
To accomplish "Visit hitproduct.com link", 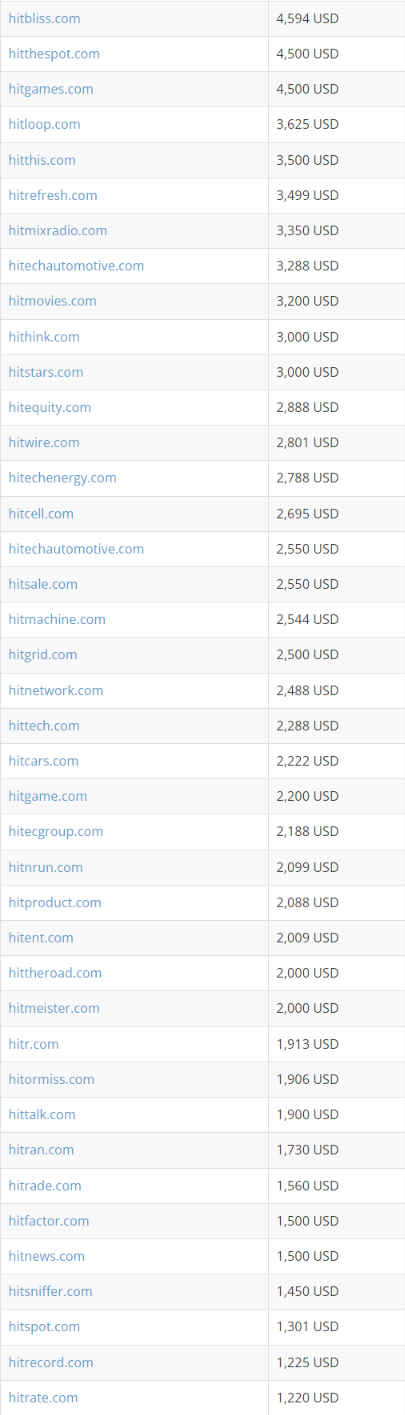I will (x=55, y=902).
